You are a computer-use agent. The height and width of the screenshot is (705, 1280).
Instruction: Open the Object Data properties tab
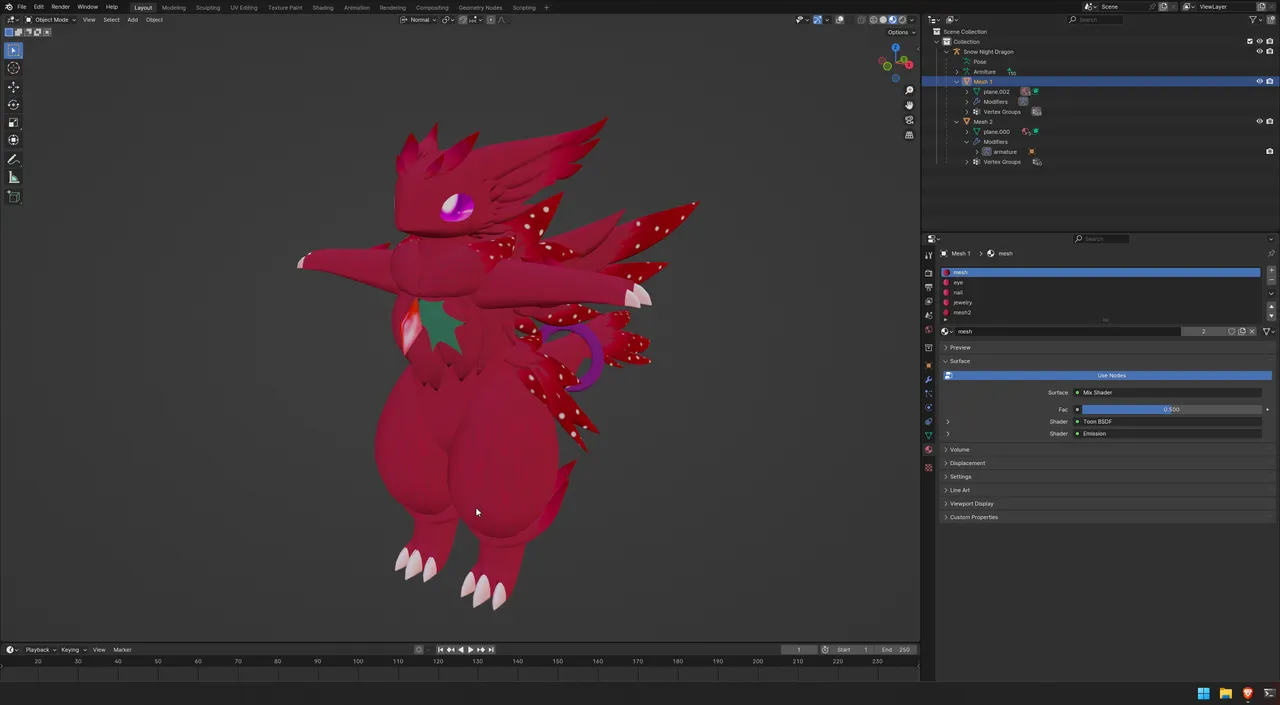pyautogui.click(x=929, y=436)
